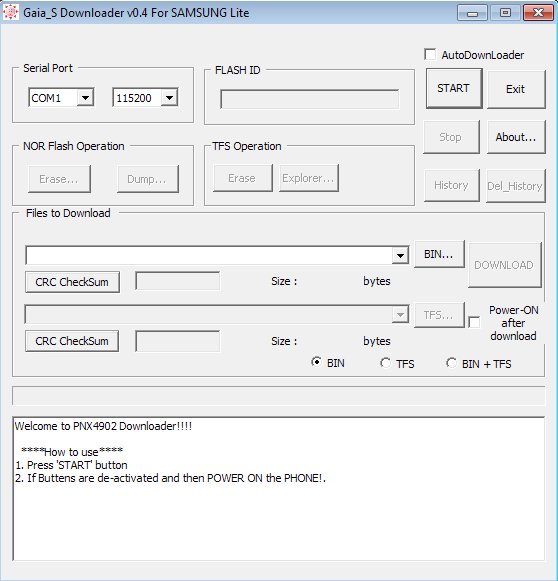Click the Exit button
The height and width of the screenshot is (581, 558).
516,89
